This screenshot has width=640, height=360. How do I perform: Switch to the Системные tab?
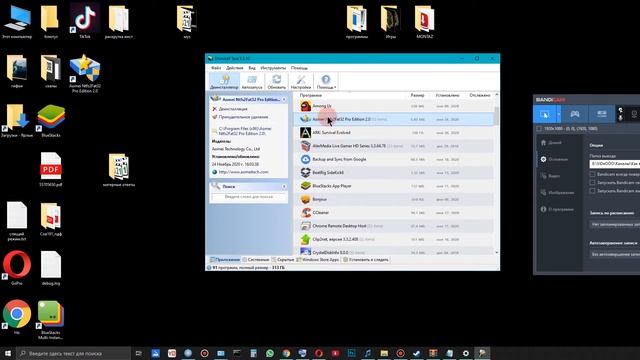point(256,260)
